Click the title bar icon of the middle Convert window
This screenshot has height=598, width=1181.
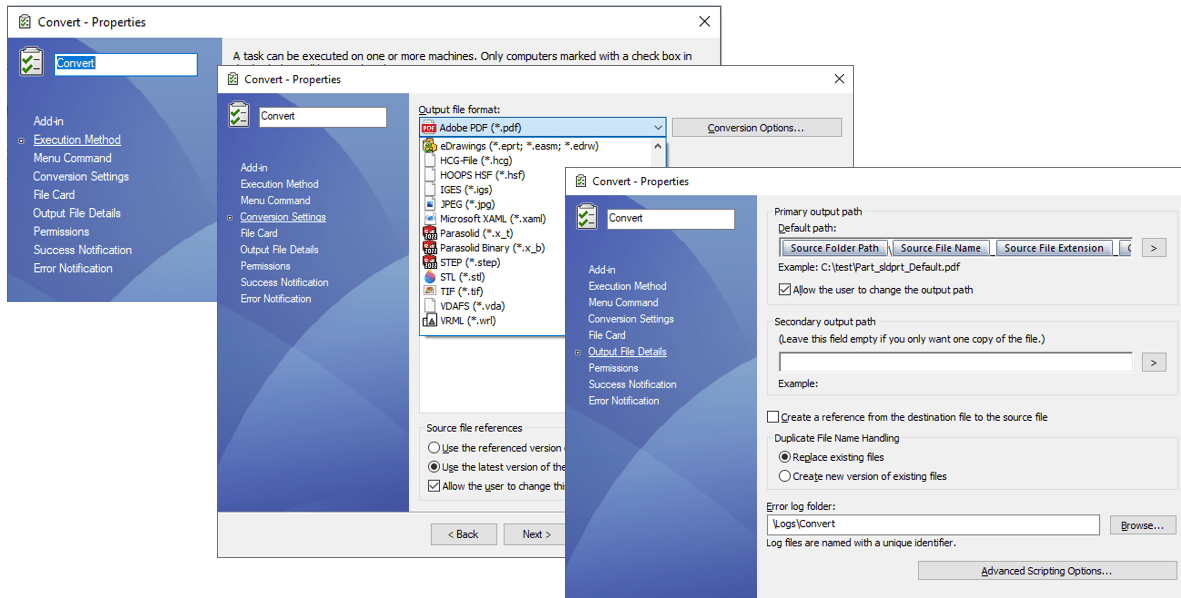click(x=232, y=79)
